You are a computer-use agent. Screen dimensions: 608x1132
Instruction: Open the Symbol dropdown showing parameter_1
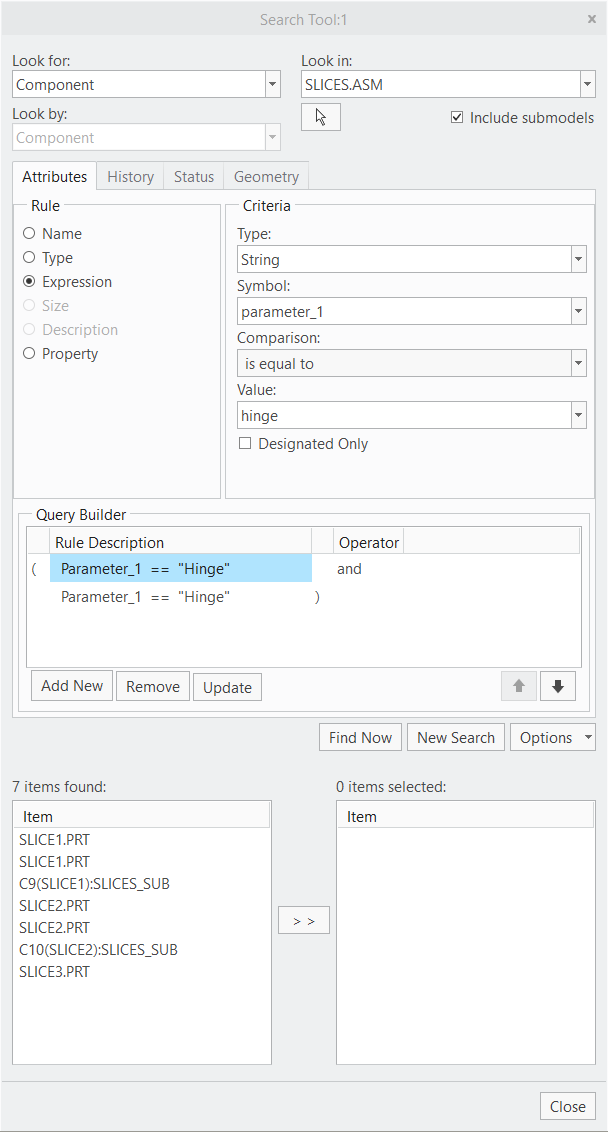click(578, 311)
